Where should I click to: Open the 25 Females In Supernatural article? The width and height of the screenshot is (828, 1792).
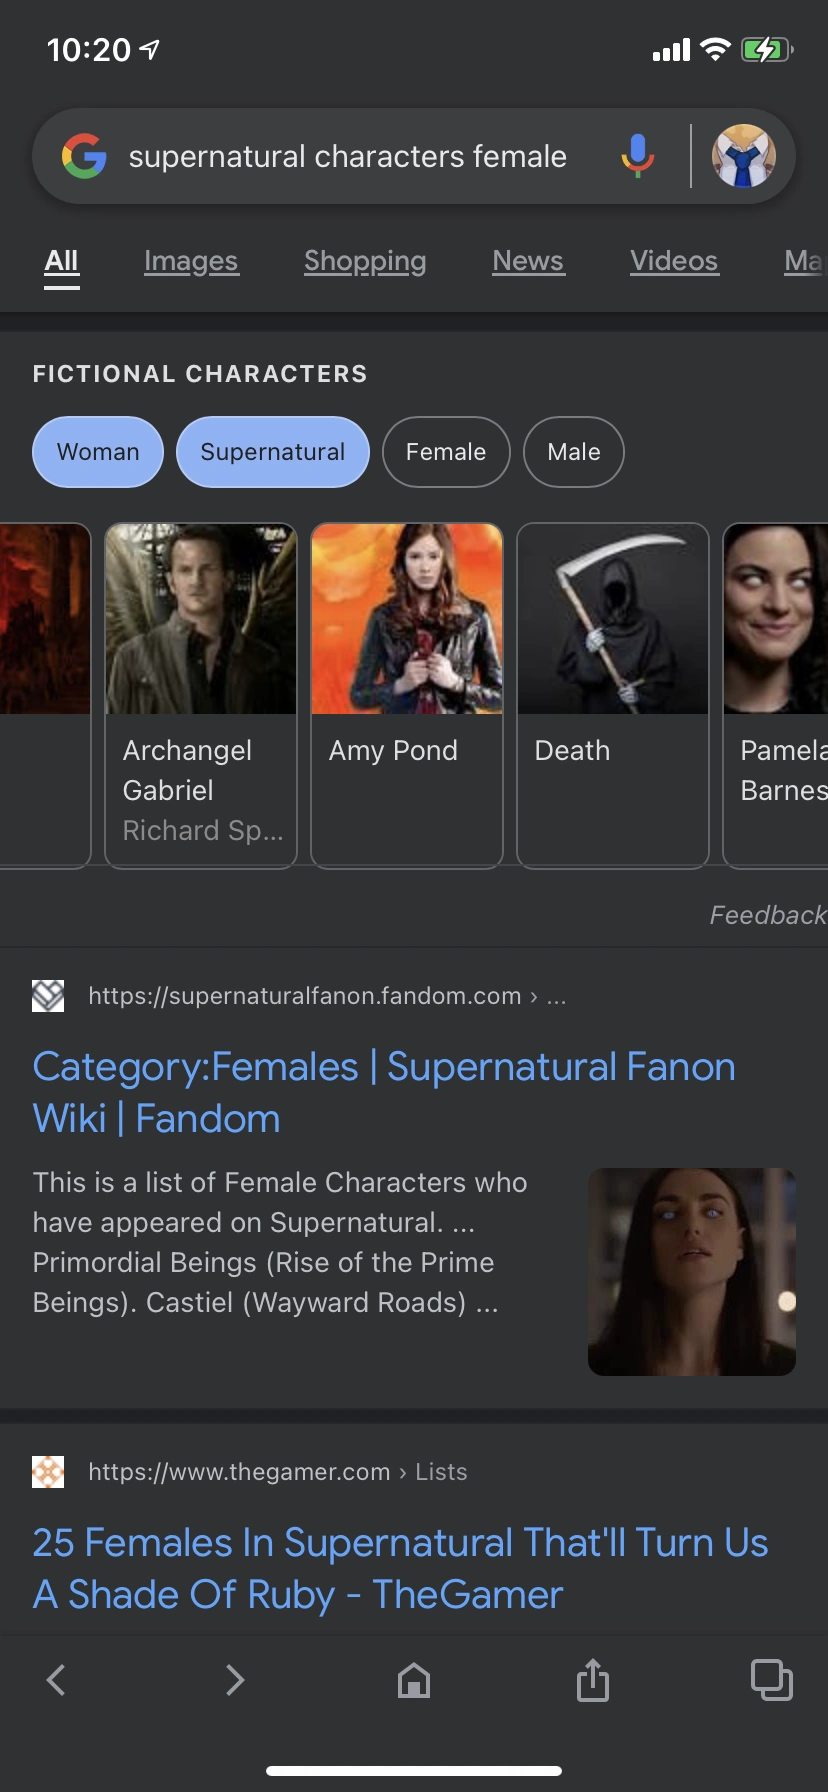click(400, 1569)
